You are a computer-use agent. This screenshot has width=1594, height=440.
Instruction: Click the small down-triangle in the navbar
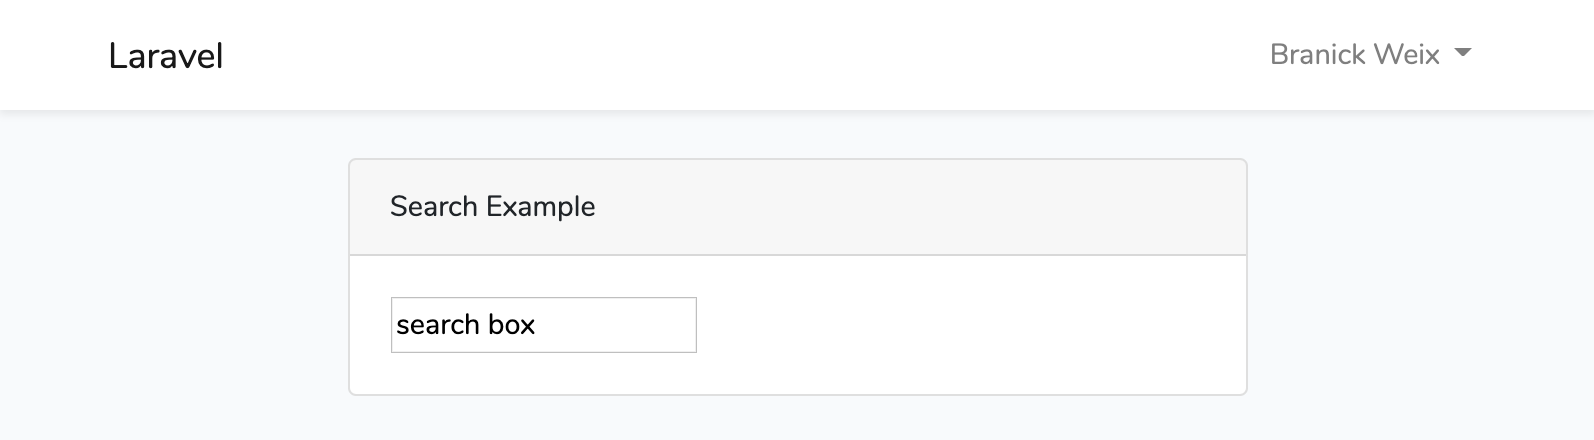click(1463, 53)
